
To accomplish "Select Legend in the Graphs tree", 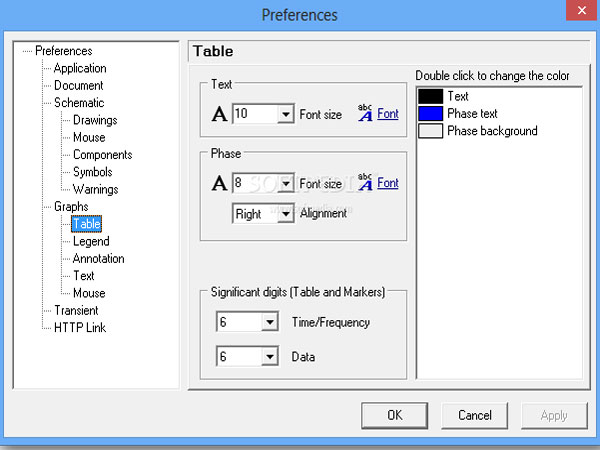I will point(91,241).
